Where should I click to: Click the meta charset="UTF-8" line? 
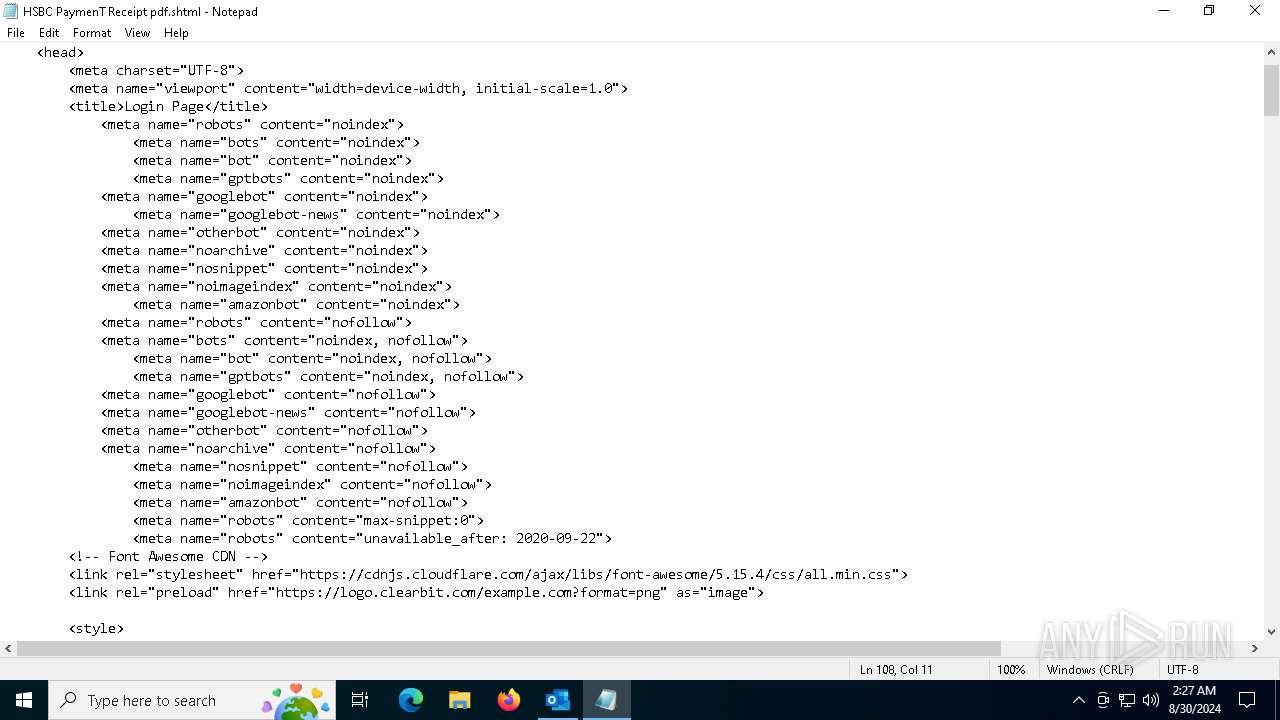click(x=157, y=71)
